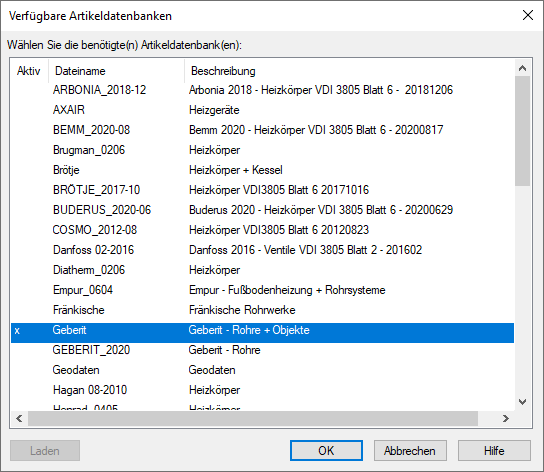Select the BUDERUS_2020-06 entry
Viewport: 544px width, 472px height.
click(x=262, y=210)
